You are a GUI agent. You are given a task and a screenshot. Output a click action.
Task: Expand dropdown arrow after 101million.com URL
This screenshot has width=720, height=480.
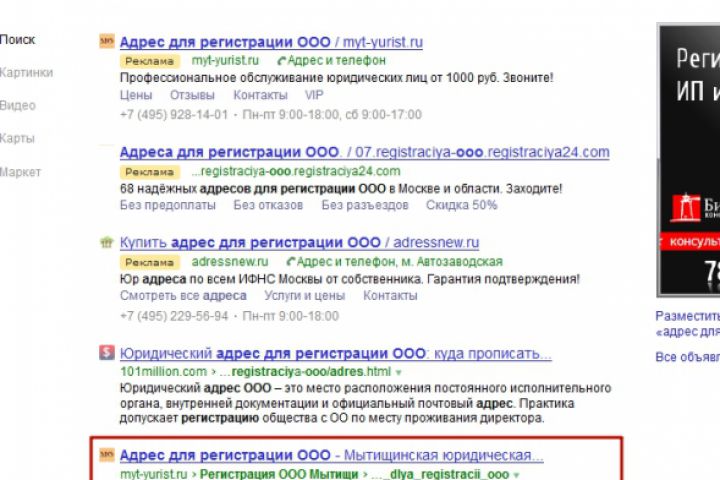(x=399, y=373)
